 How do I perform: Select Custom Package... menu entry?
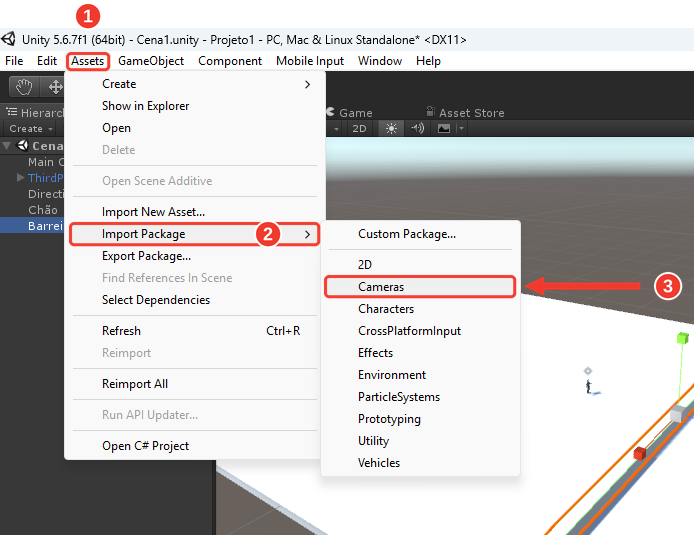coord(407,234)
